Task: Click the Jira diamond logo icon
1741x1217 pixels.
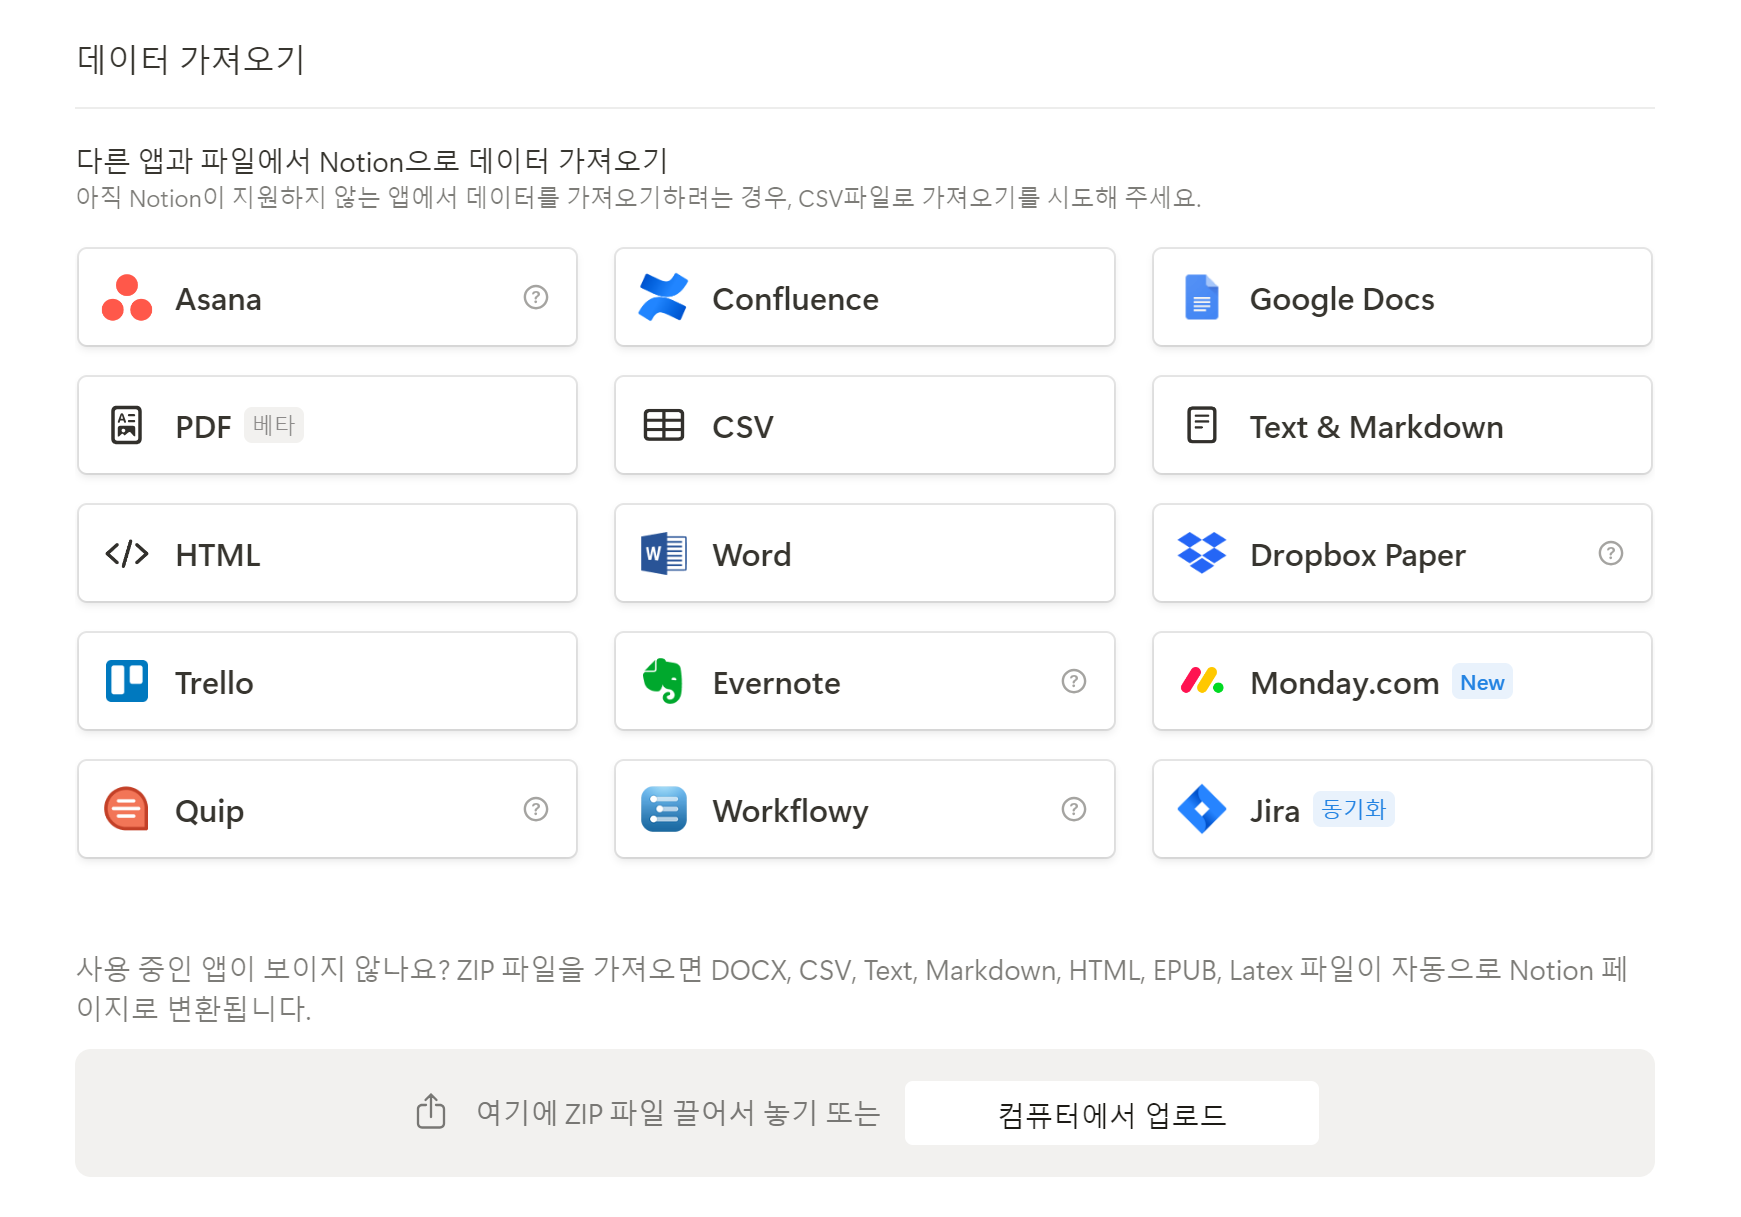Action: pyautogui.click(x=1201, y=809)
